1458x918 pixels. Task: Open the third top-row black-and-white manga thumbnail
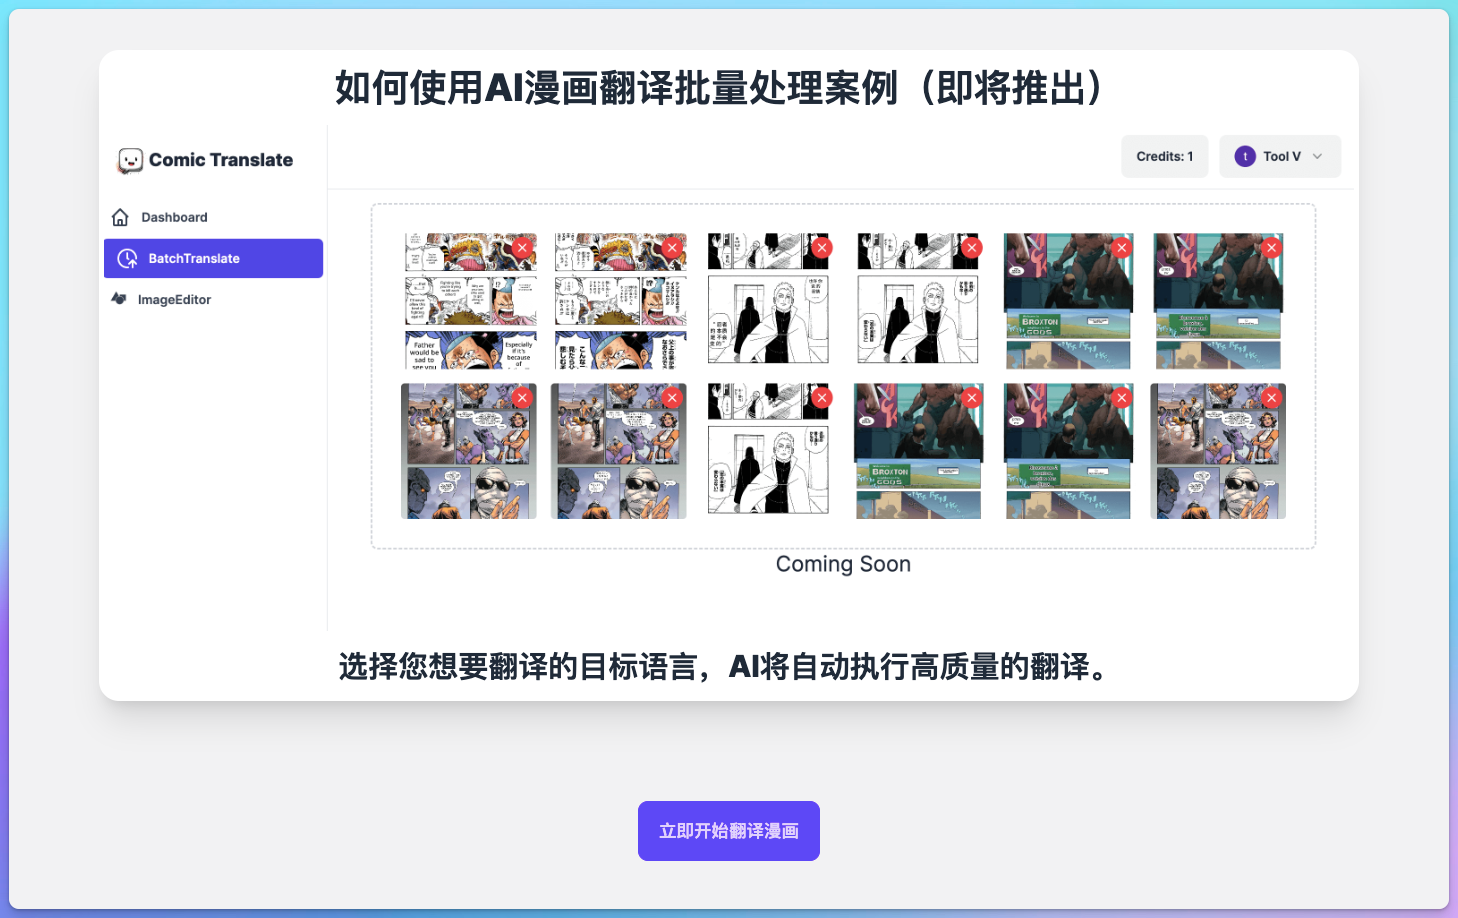(x=768, y=299)
